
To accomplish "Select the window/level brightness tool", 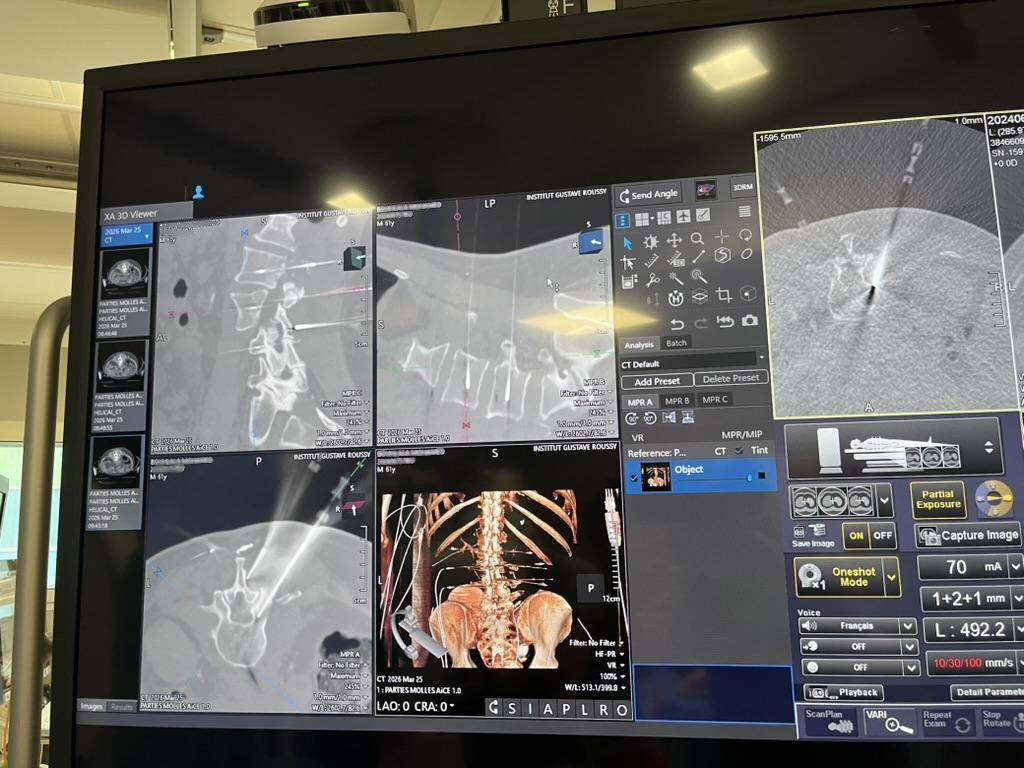I will pos(650,242).
